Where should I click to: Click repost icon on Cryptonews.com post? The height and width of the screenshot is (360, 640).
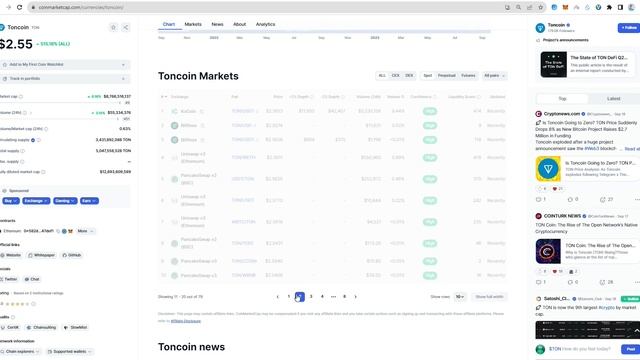tap(570, 200)
